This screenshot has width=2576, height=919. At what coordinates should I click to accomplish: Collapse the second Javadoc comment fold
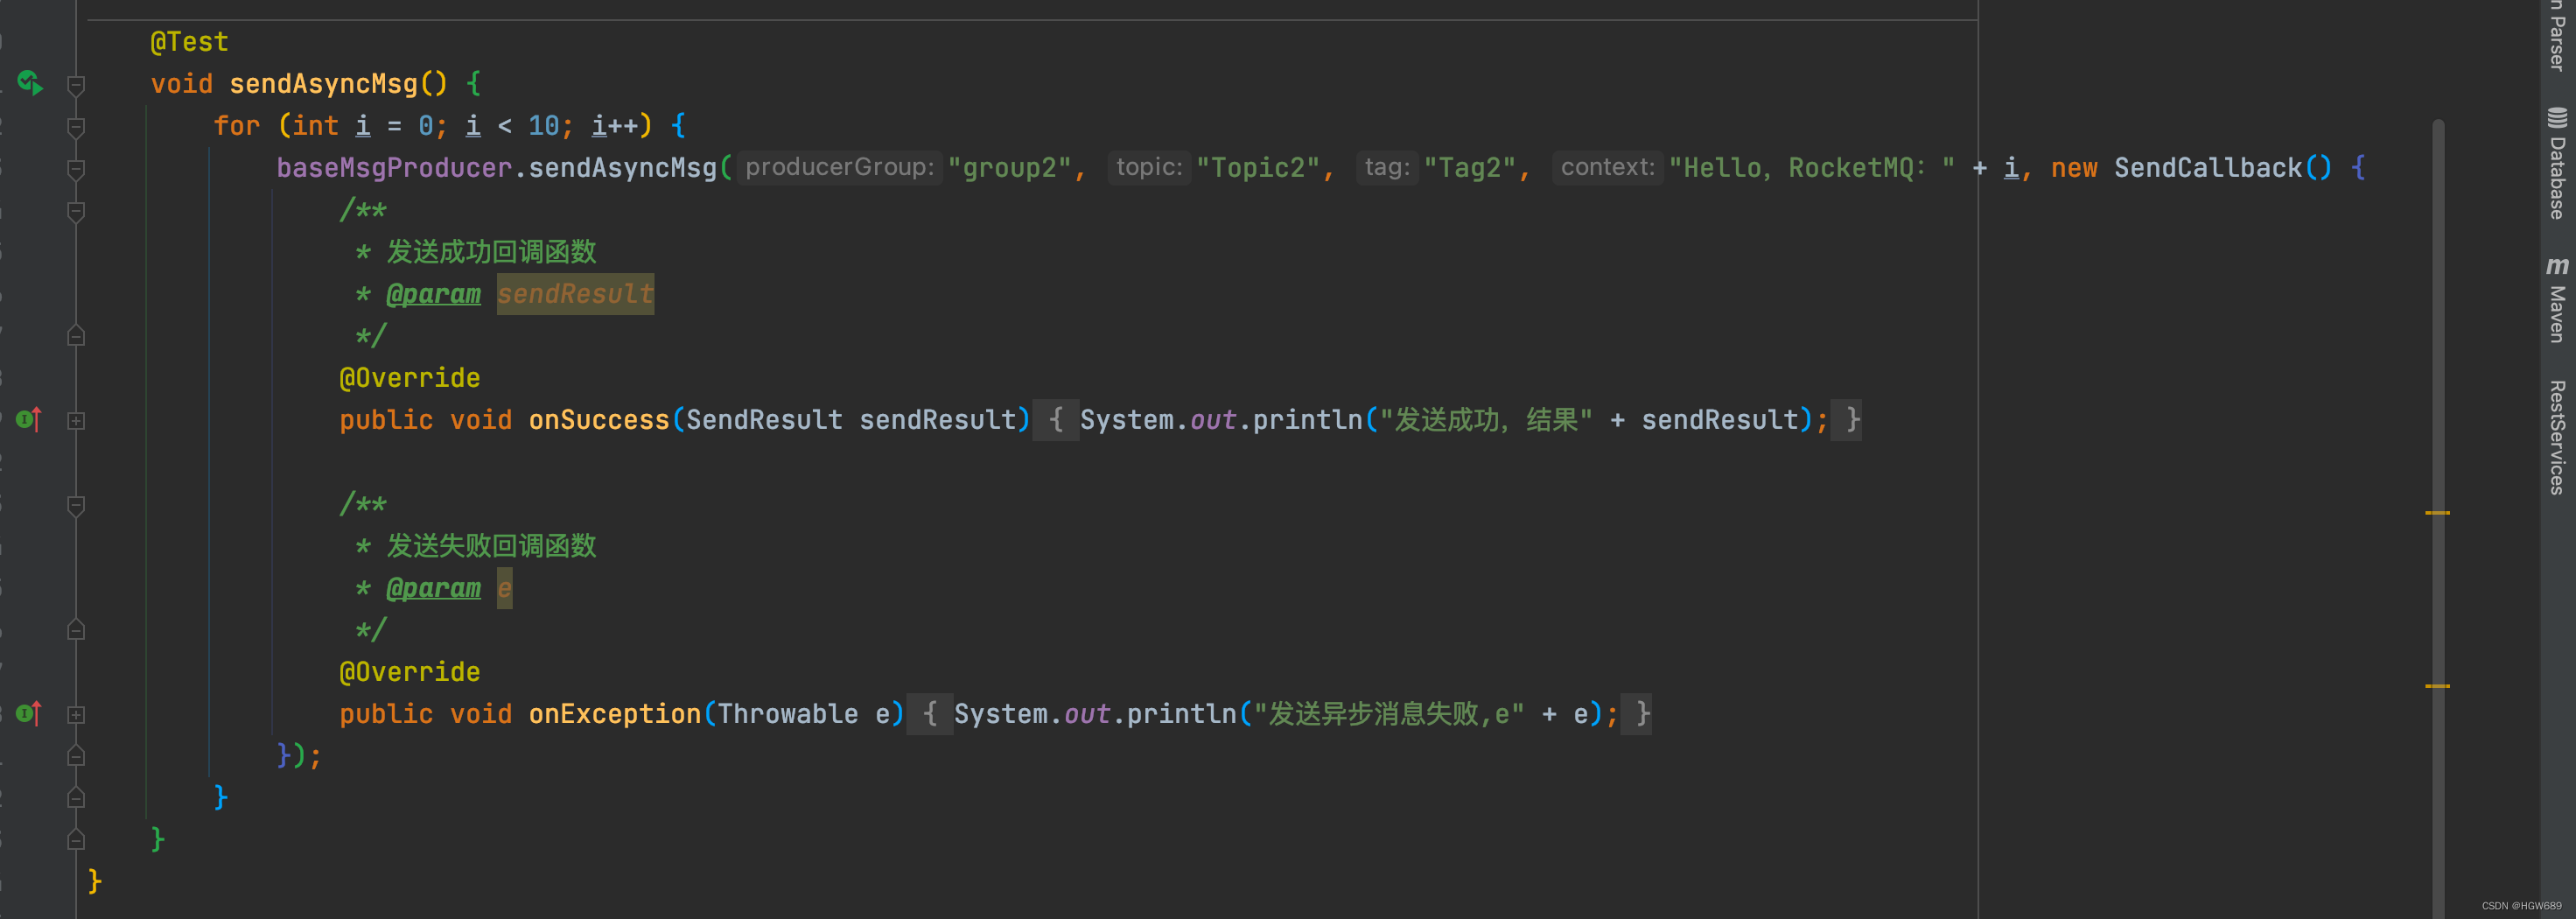76,505
